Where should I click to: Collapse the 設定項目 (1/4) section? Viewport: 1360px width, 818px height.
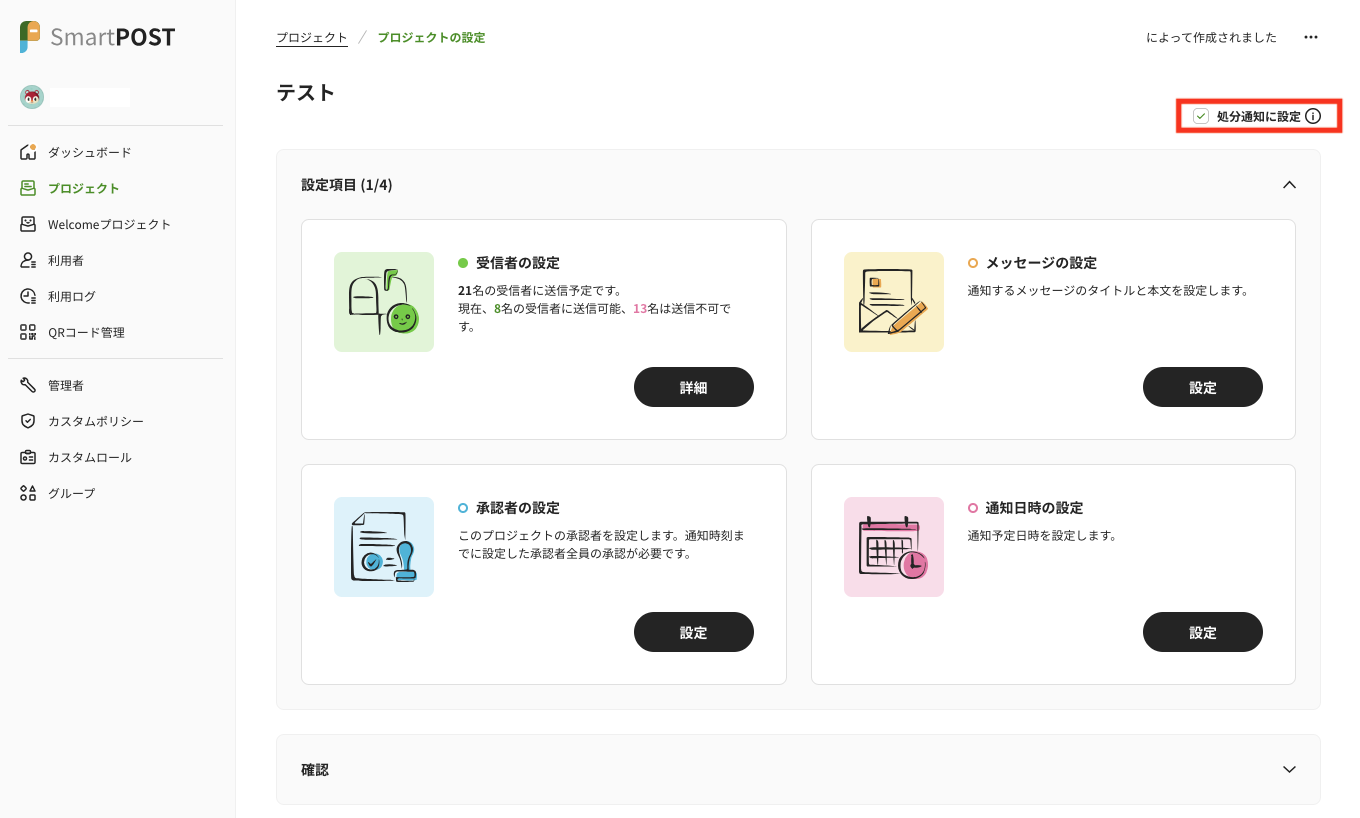[x=1289, y=185]
